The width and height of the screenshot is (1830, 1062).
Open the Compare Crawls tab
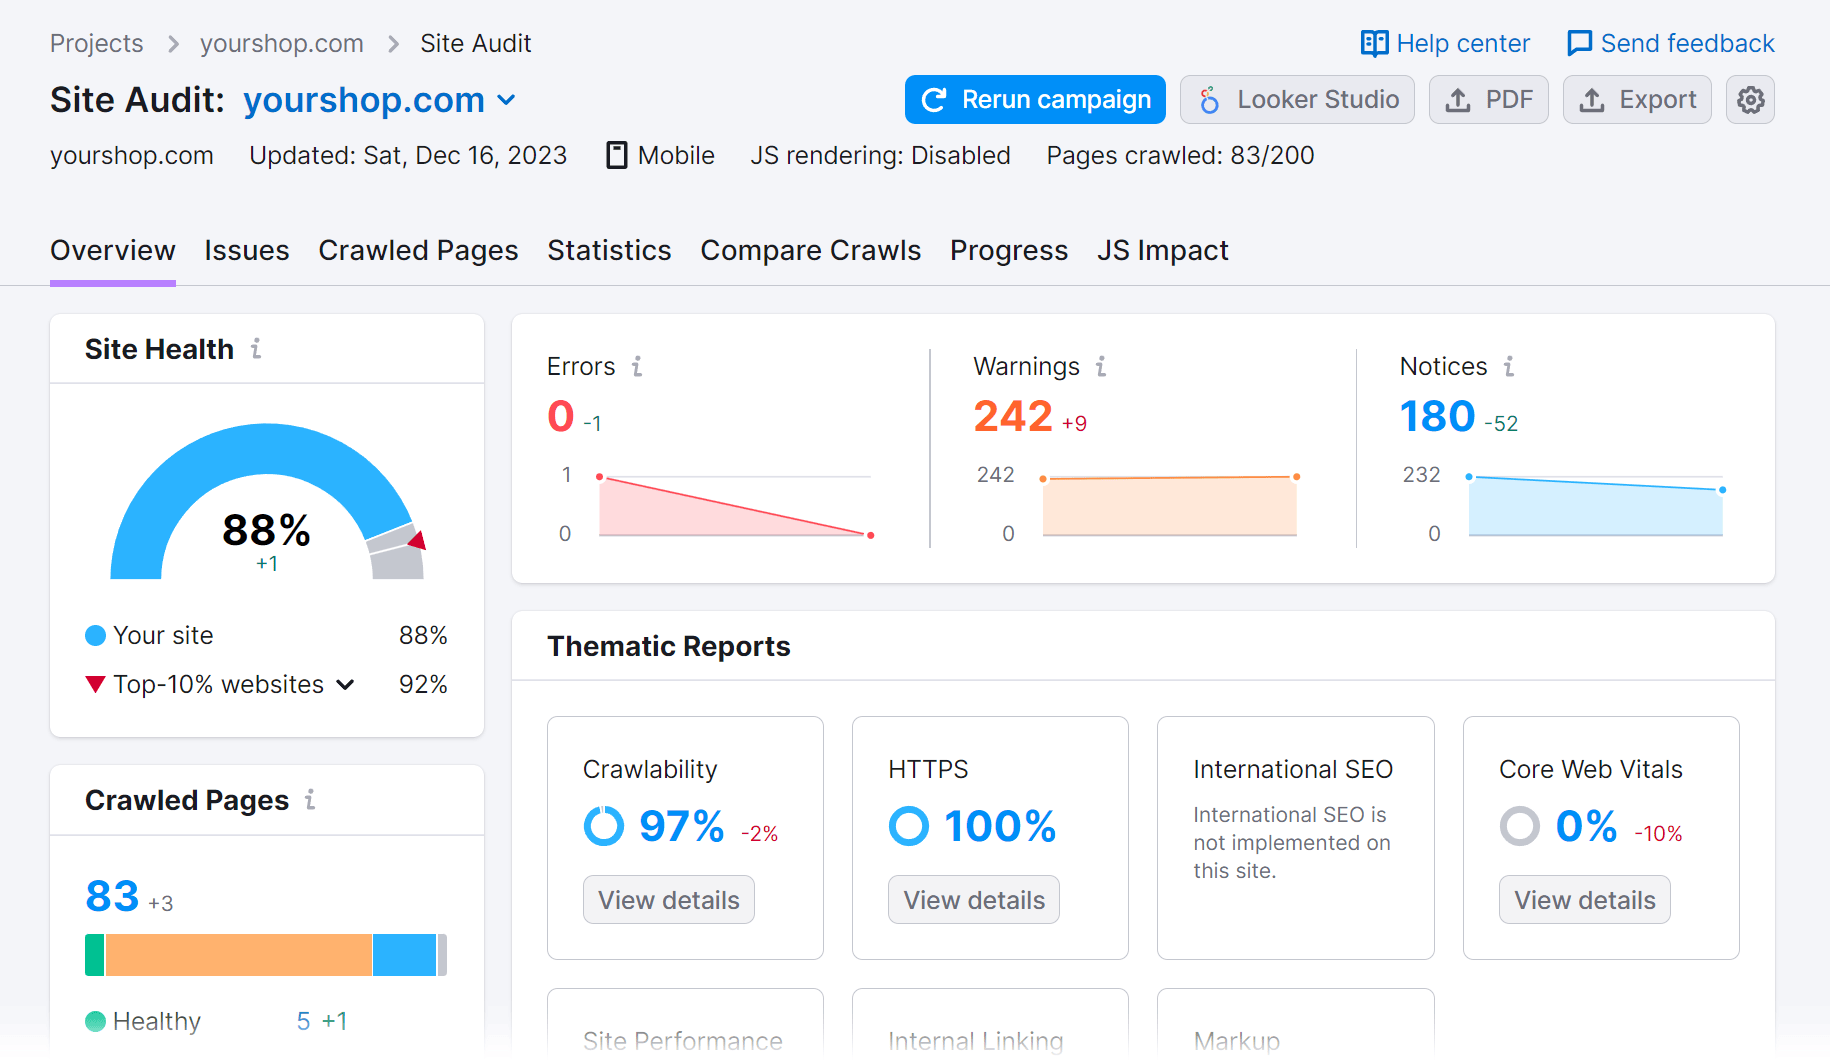tap(810, 251)
